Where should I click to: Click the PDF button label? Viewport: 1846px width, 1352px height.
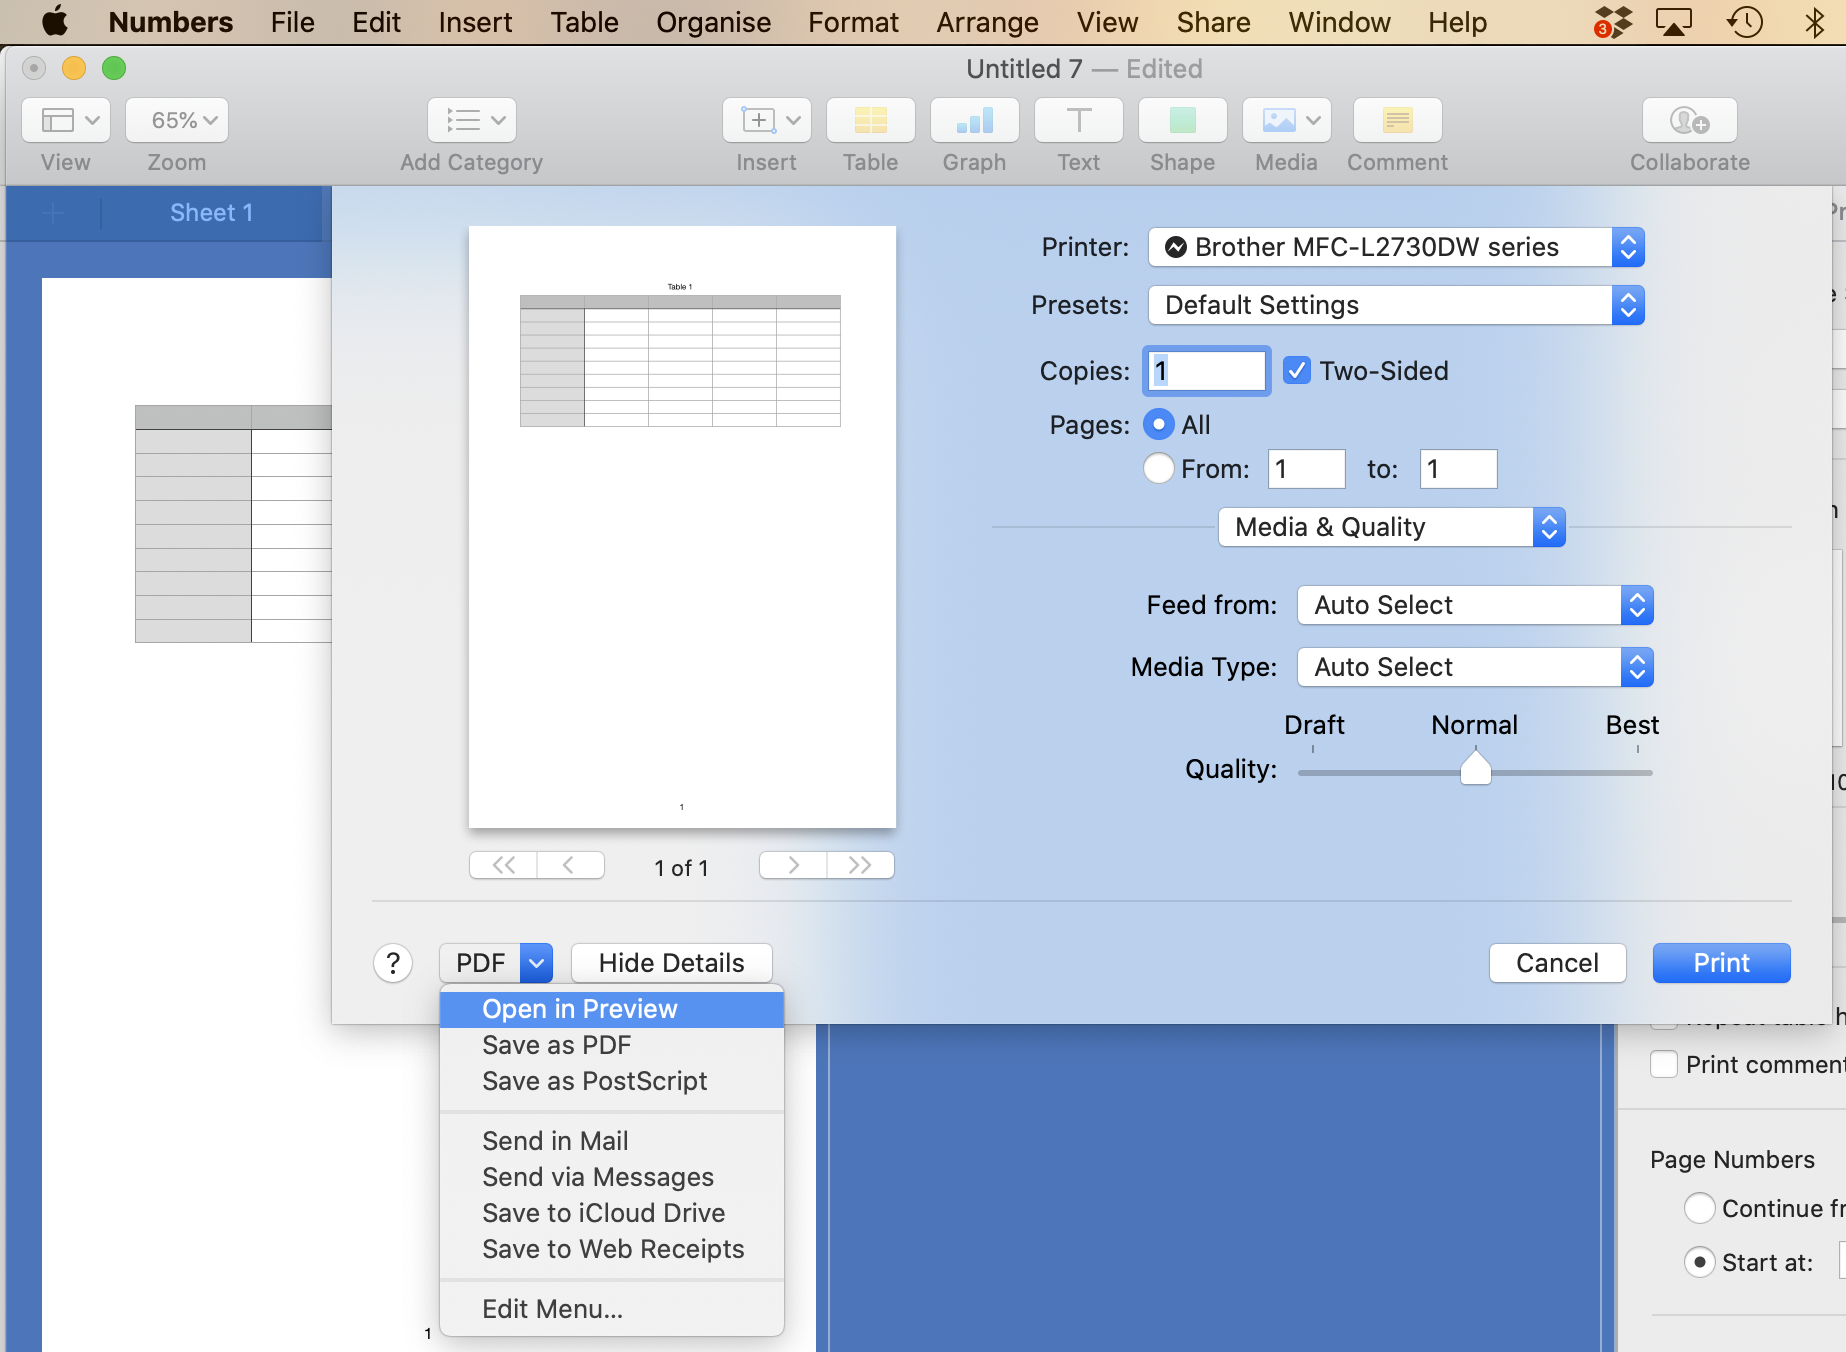tap(480, 963)
